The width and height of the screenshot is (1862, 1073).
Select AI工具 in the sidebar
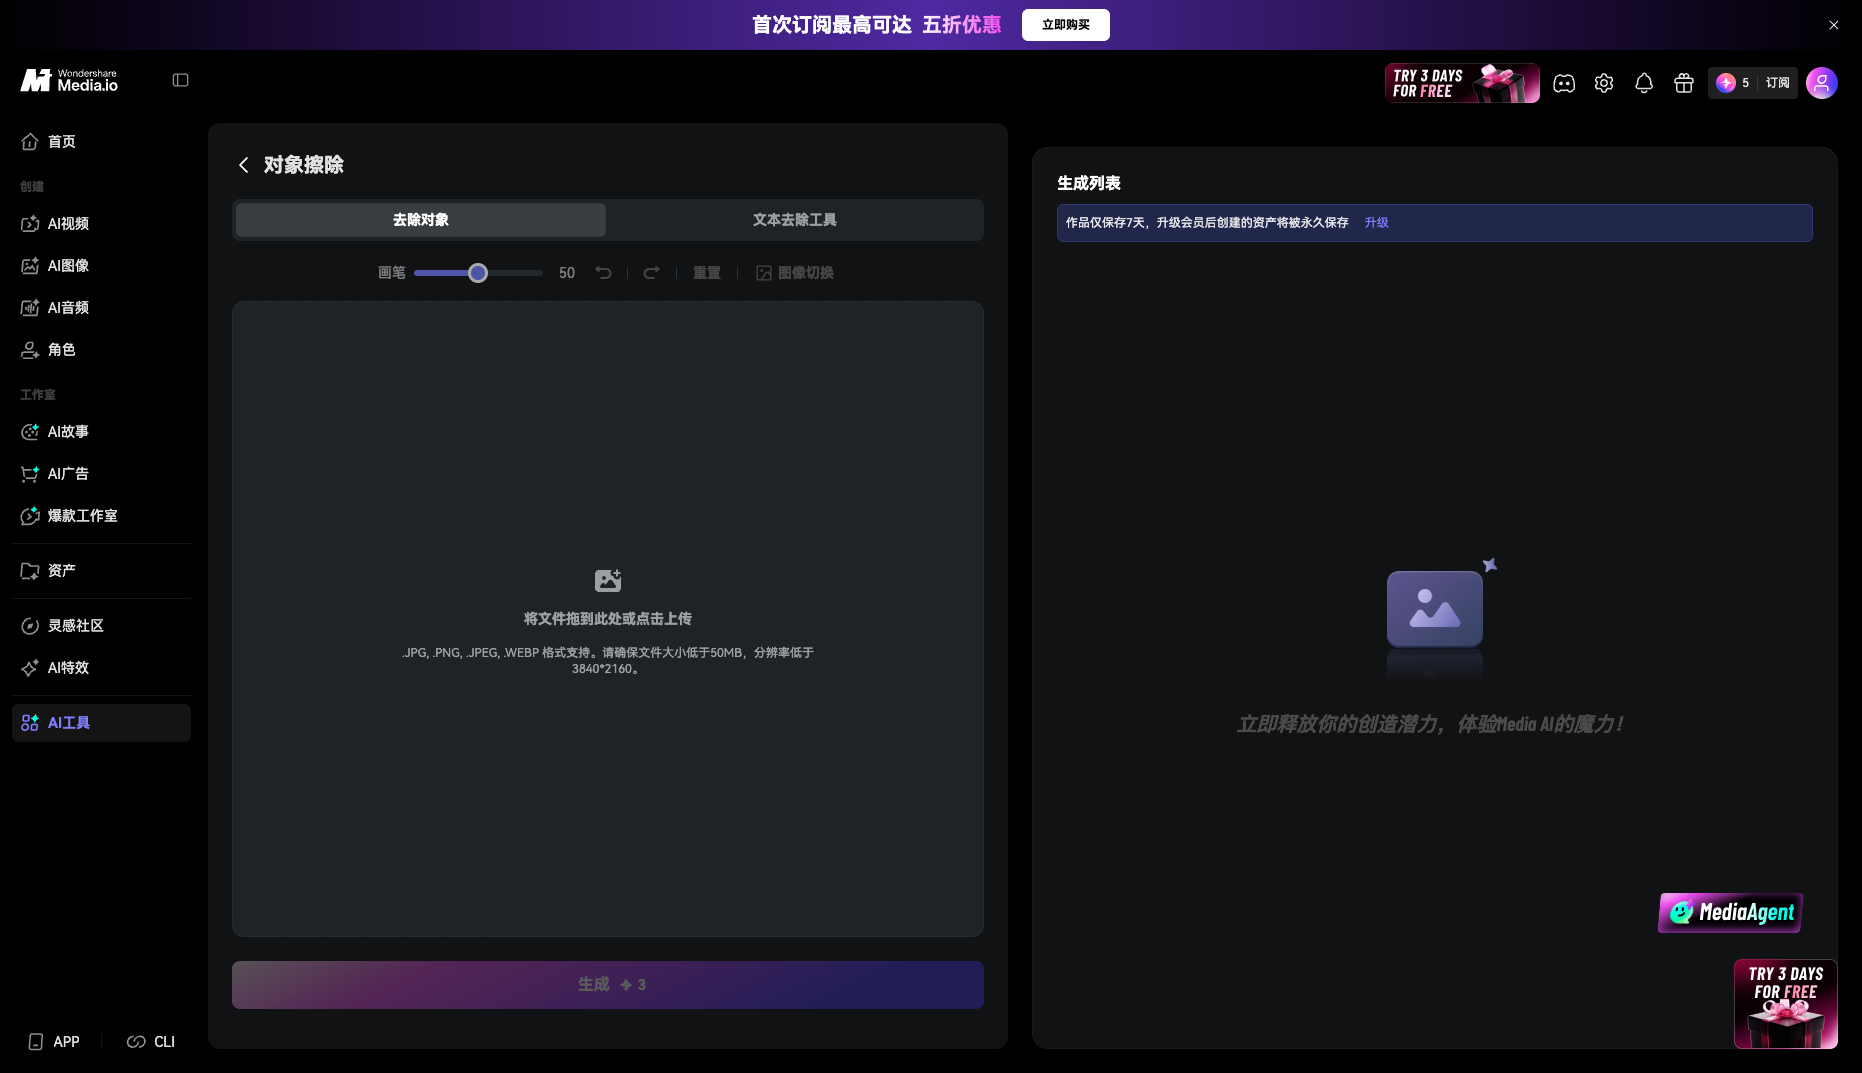click(101, 722)
